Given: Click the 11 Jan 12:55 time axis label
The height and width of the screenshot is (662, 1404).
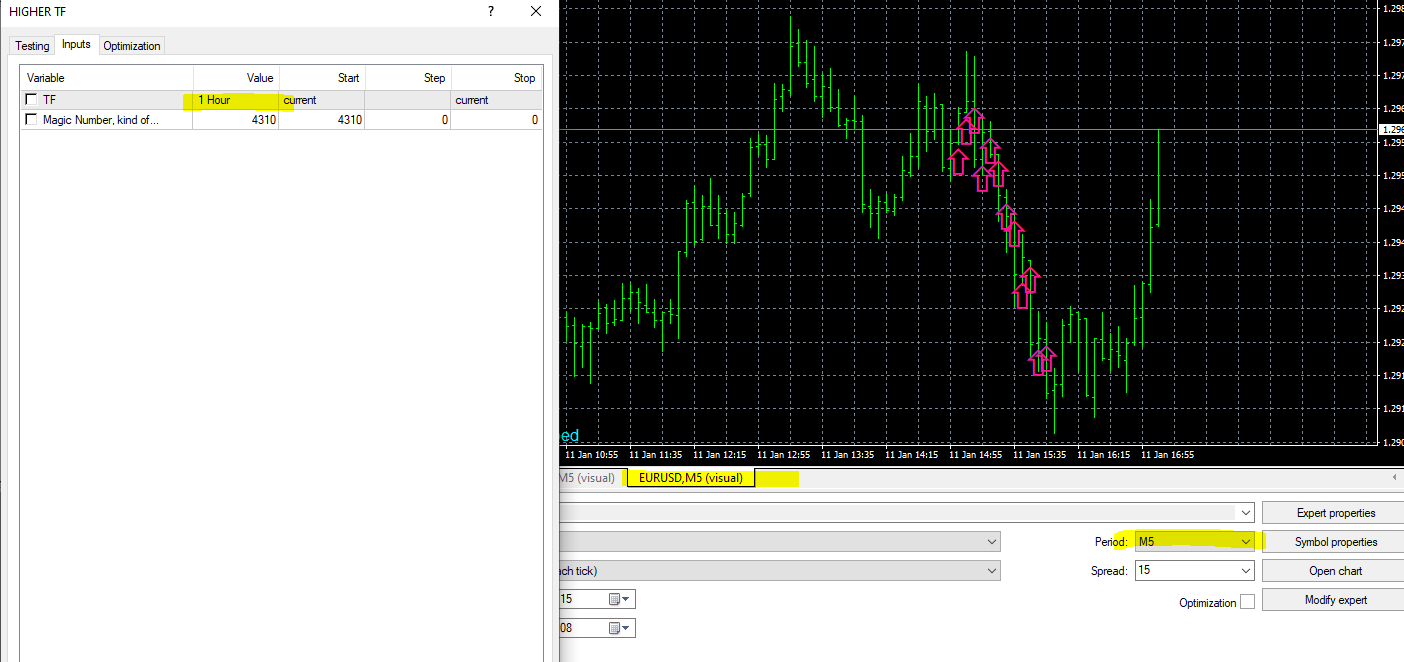Looking at the screenshot, I should 783,454.
